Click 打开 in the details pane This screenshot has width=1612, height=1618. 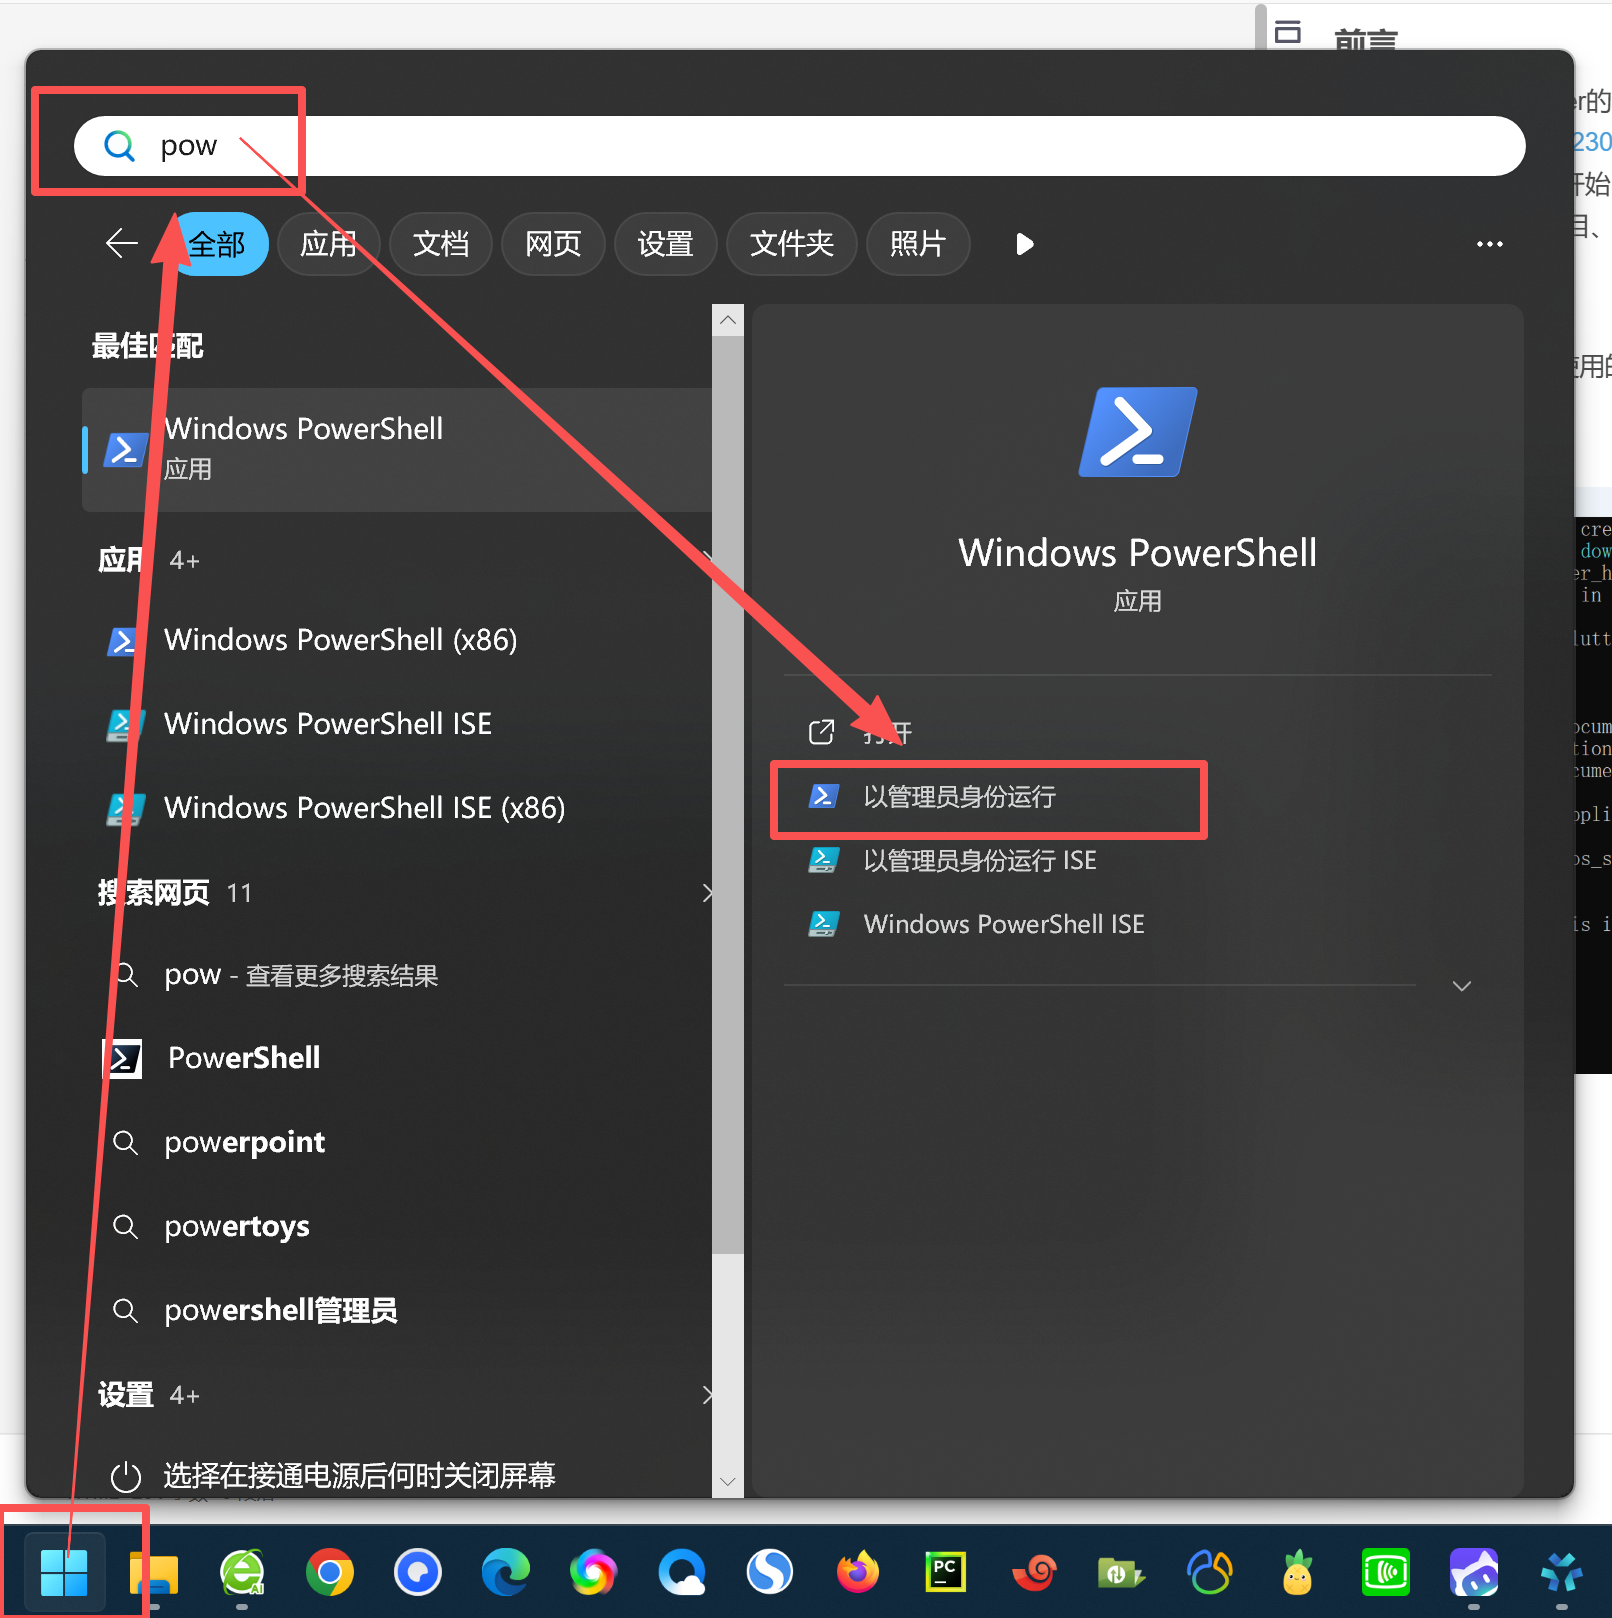tap(1137, 733)
